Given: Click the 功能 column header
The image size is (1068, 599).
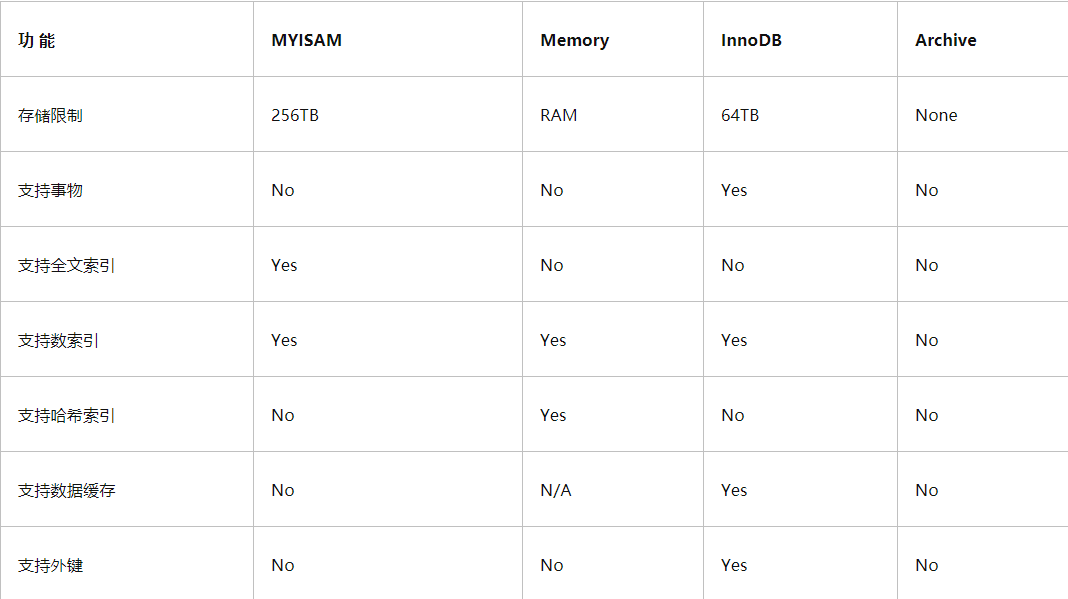Looking at the screenshot, I should (37, 40).
